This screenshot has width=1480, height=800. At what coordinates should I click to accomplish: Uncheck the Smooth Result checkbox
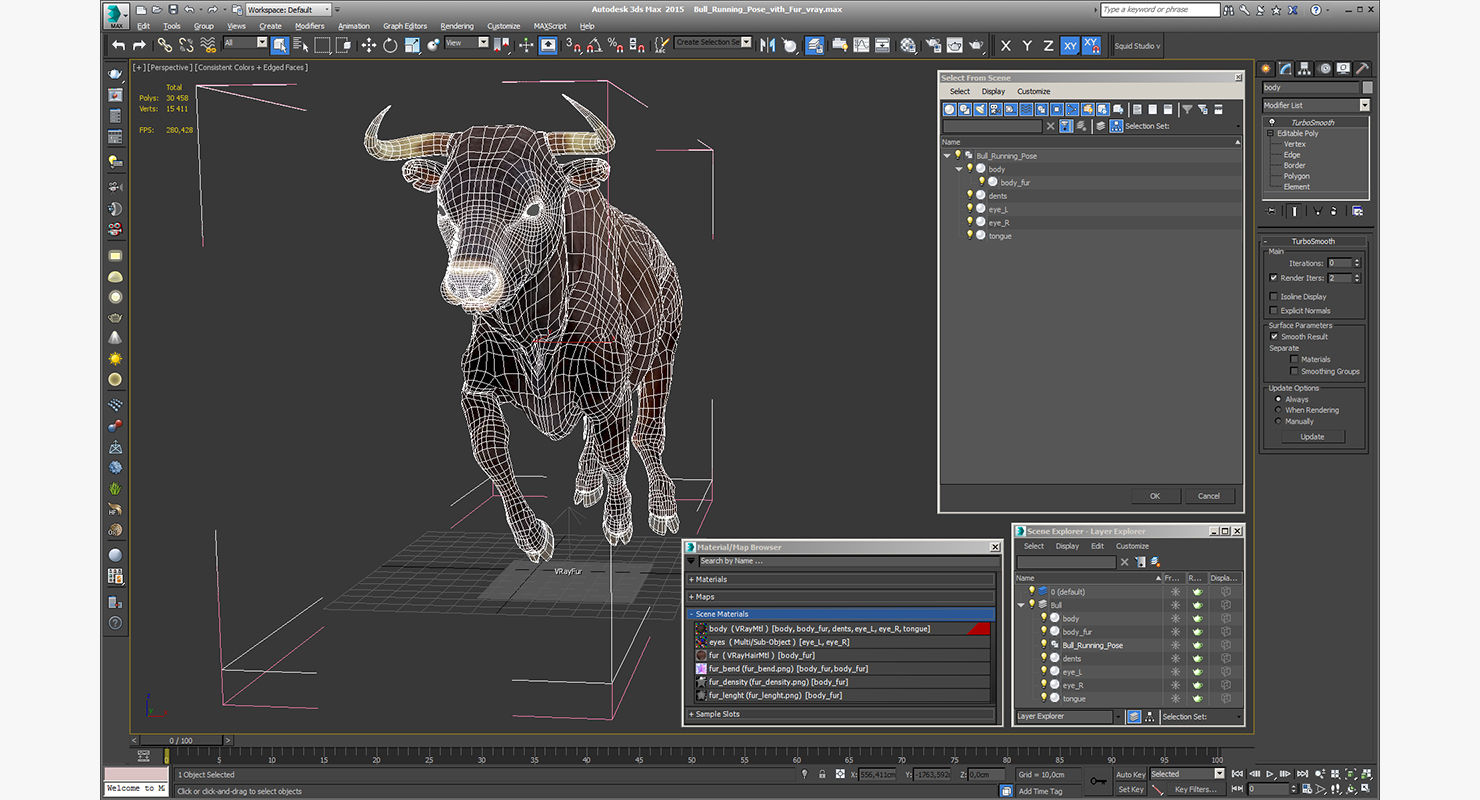click(1274, 336)
